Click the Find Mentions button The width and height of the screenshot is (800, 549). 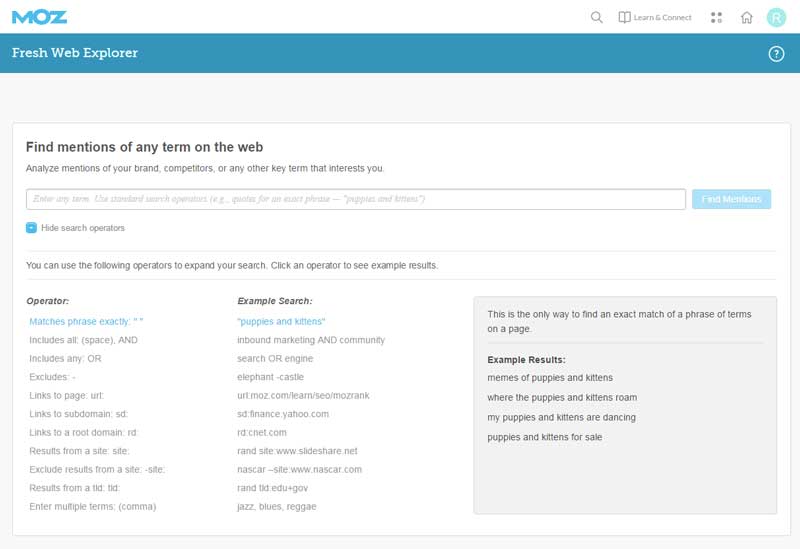(x=731, y=199)
